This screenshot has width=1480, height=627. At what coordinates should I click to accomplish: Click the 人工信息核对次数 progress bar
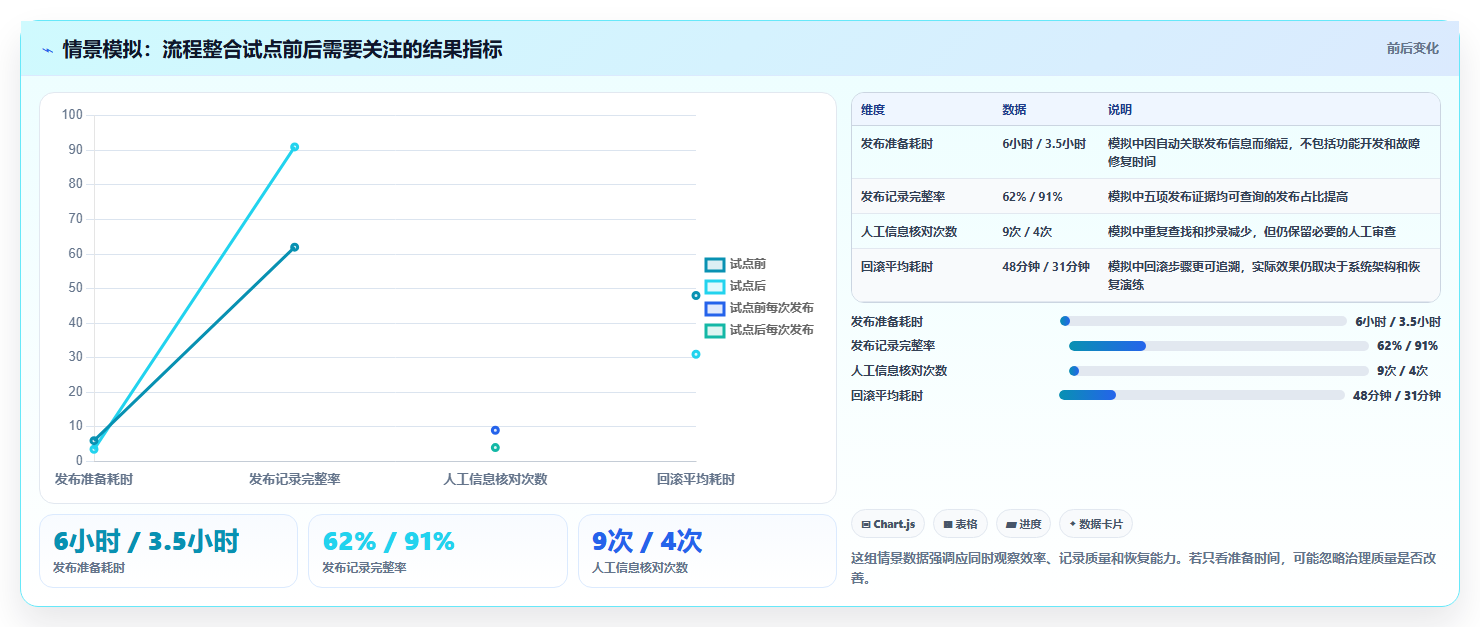pyautogui.click(x=1218, y=370)
